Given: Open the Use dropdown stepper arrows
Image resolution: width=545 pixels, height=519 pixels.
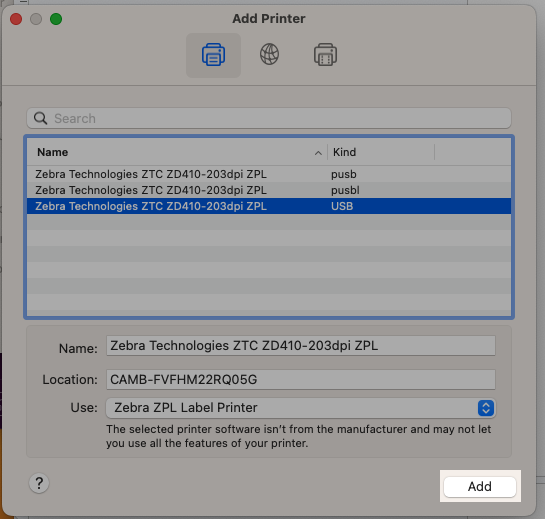Looking at the screenshot, I should pyautogui.click(x=486, y=408).
